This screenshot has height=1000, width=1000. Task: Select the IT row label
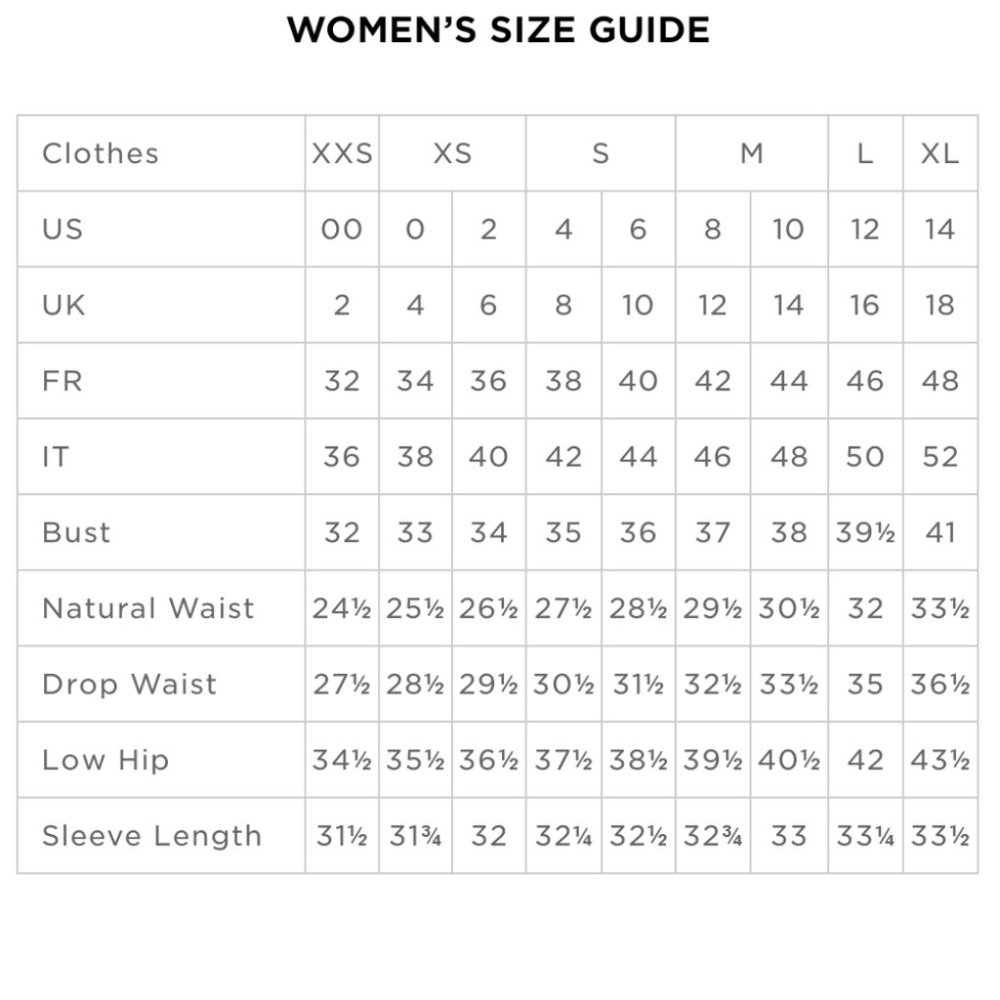tap(55, 457)
